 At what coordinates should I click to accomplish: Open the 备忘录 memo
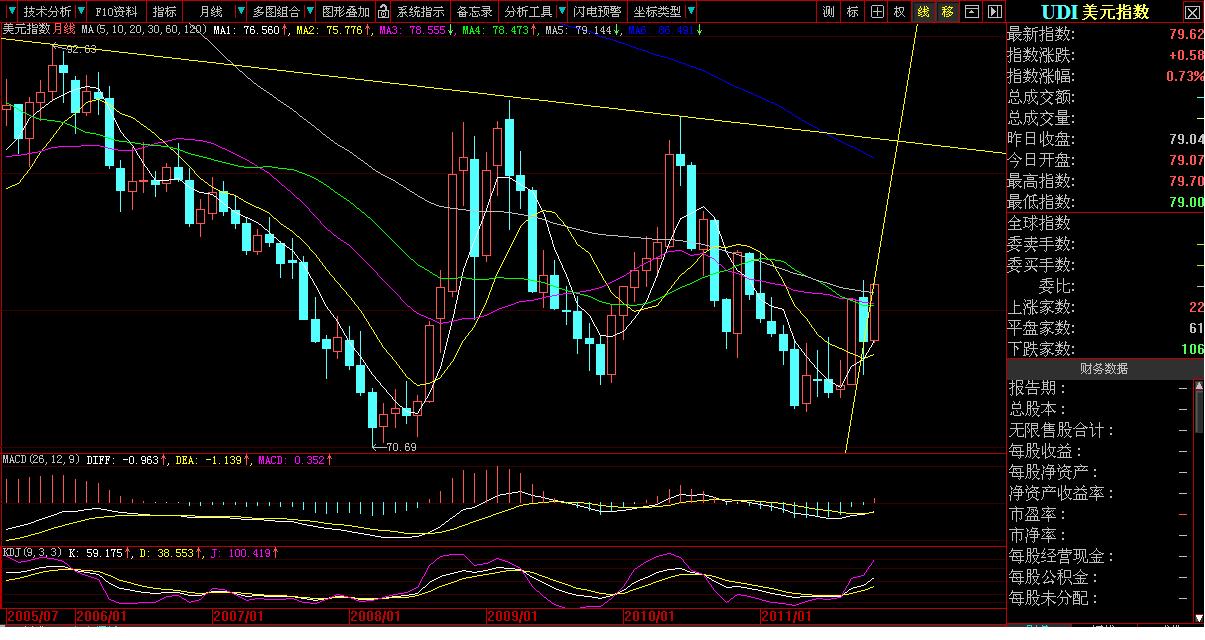[x=474, y=12]
